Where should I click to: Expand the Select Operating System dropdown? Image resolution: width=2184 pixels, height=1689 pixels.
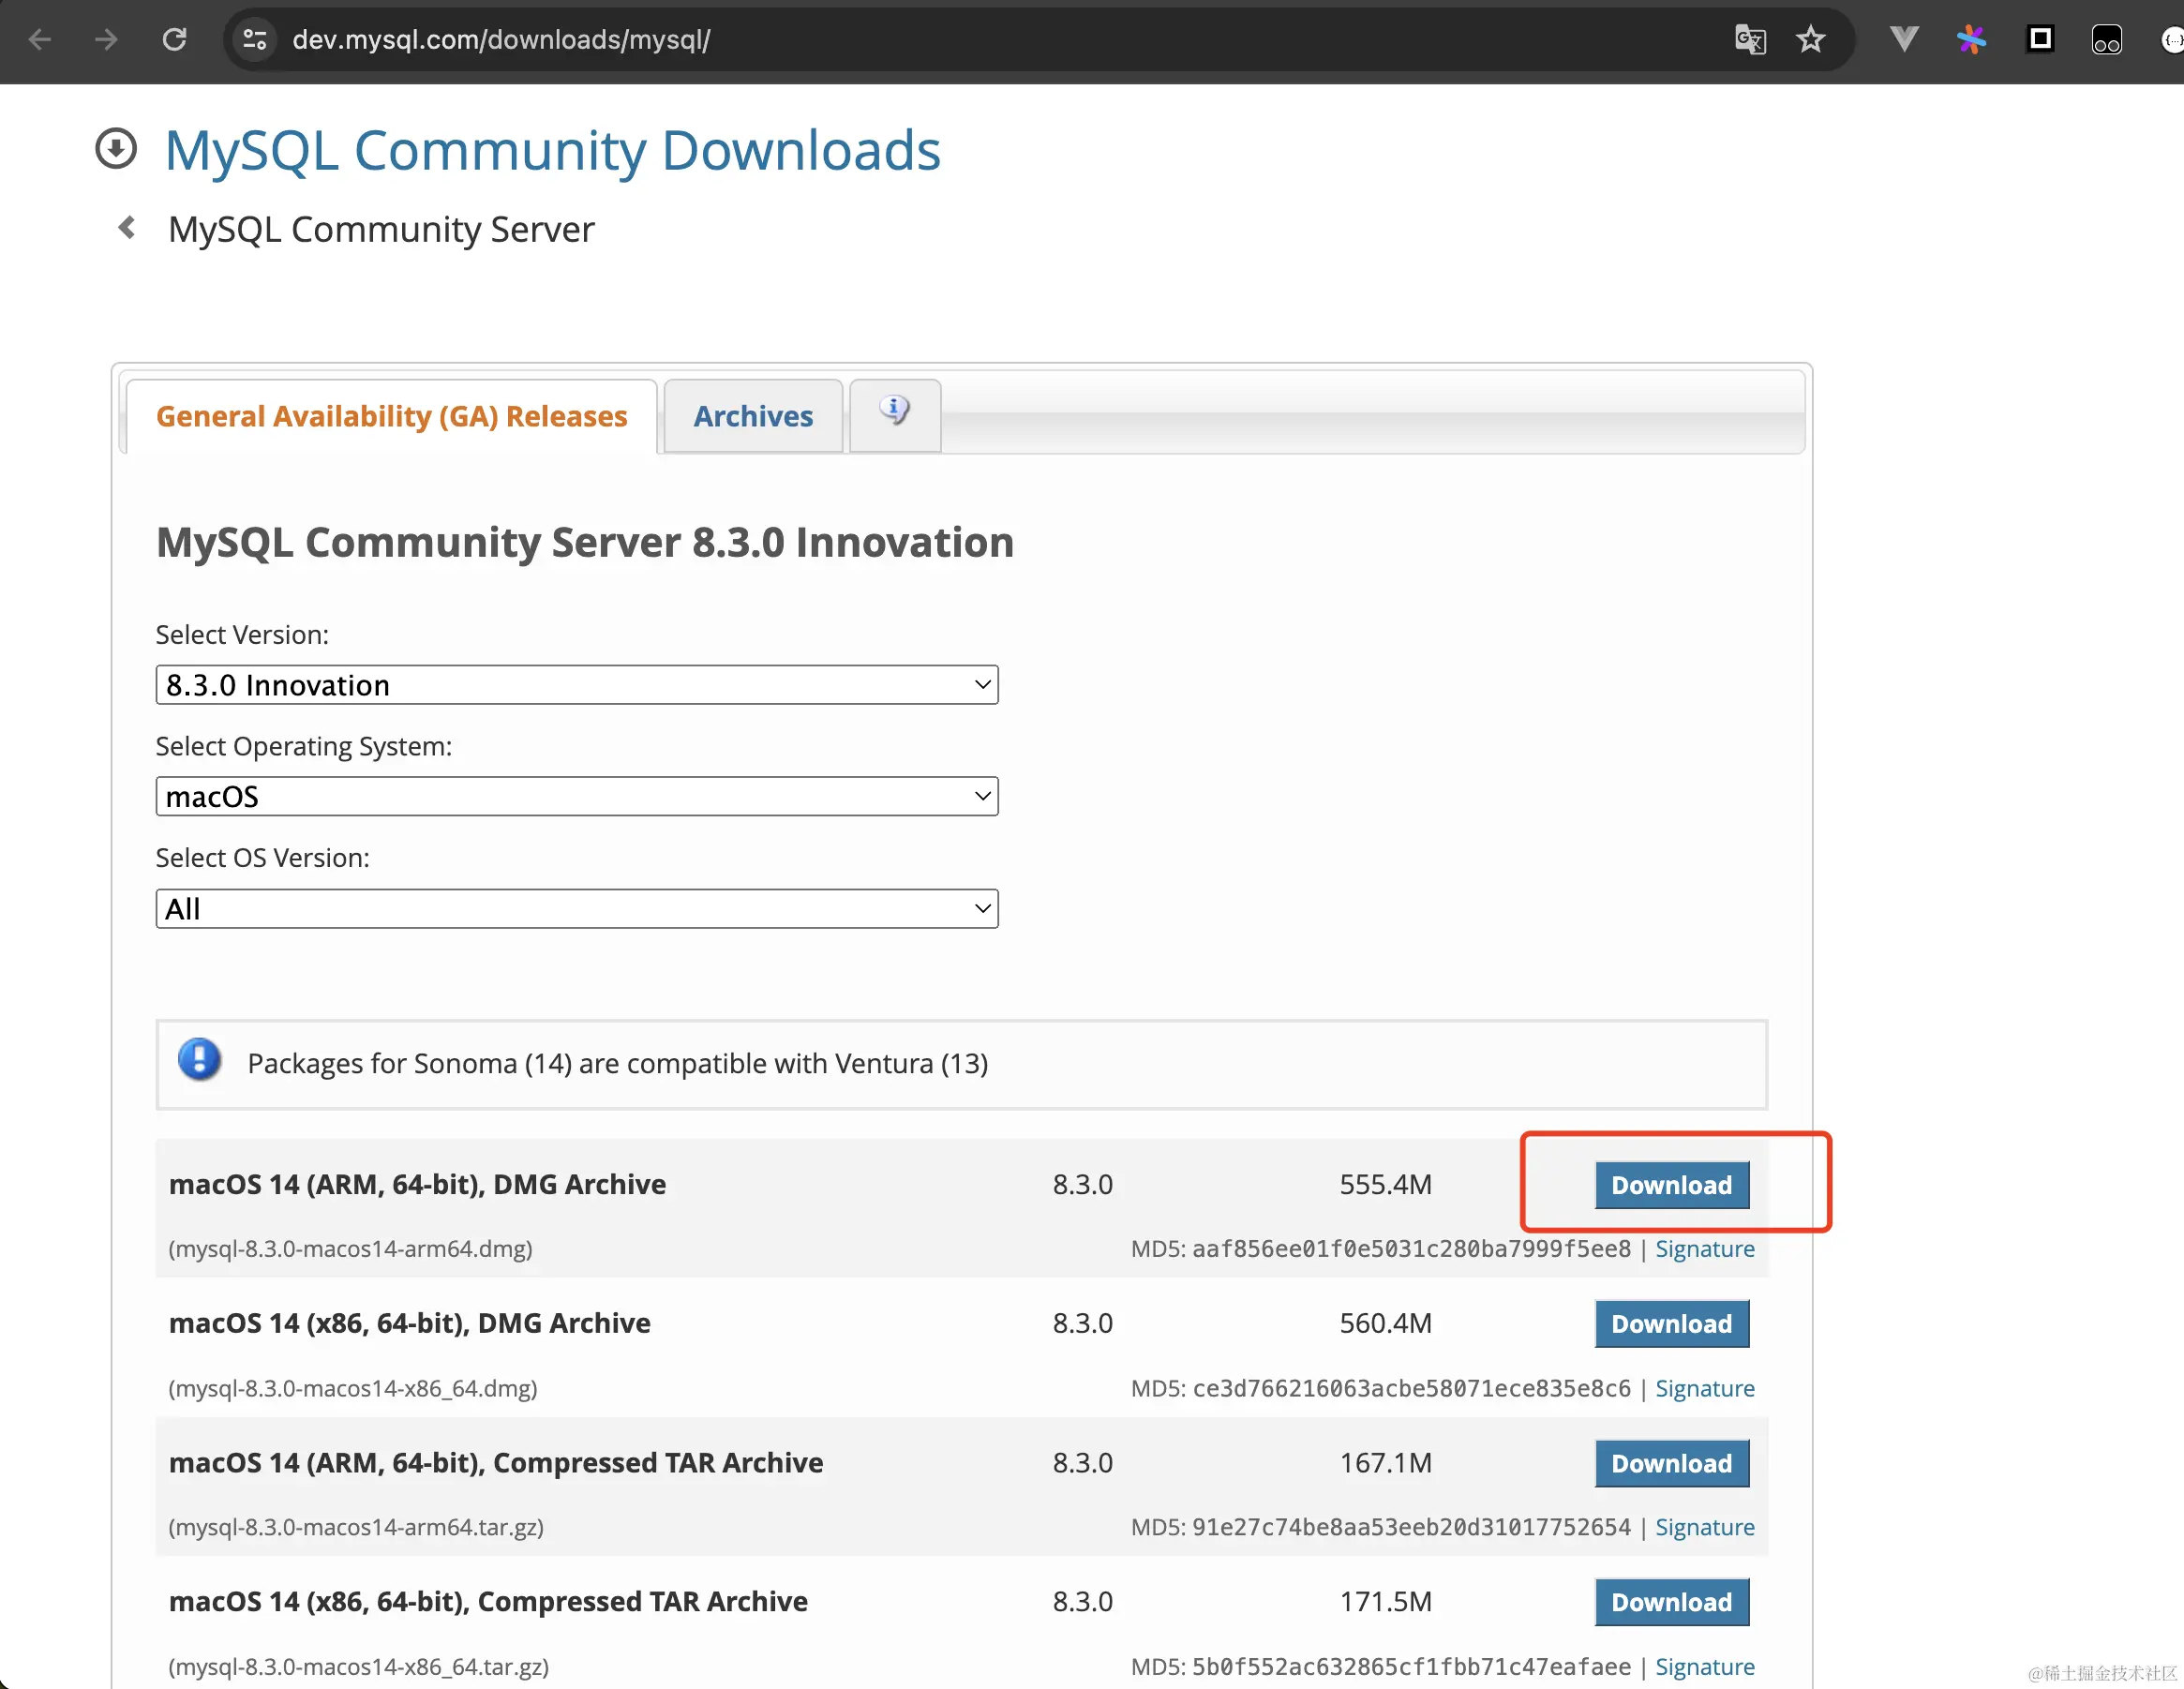click(x=576, y=797)
